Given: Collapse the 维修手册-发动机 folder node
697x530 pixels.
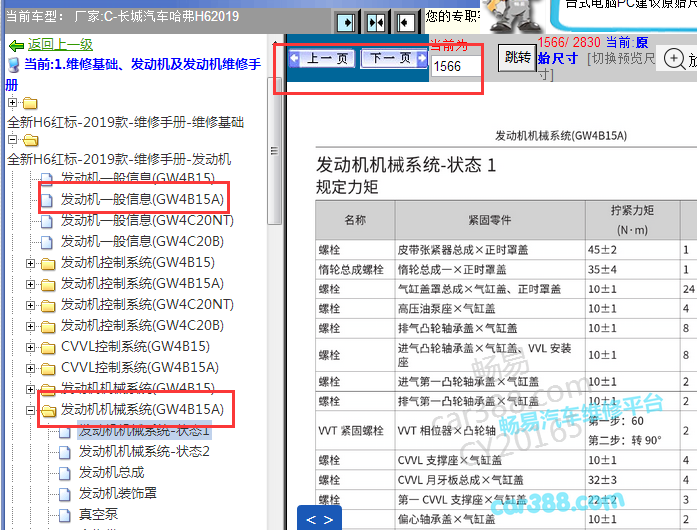Looking at the screenshot, I should coord(12,140).
